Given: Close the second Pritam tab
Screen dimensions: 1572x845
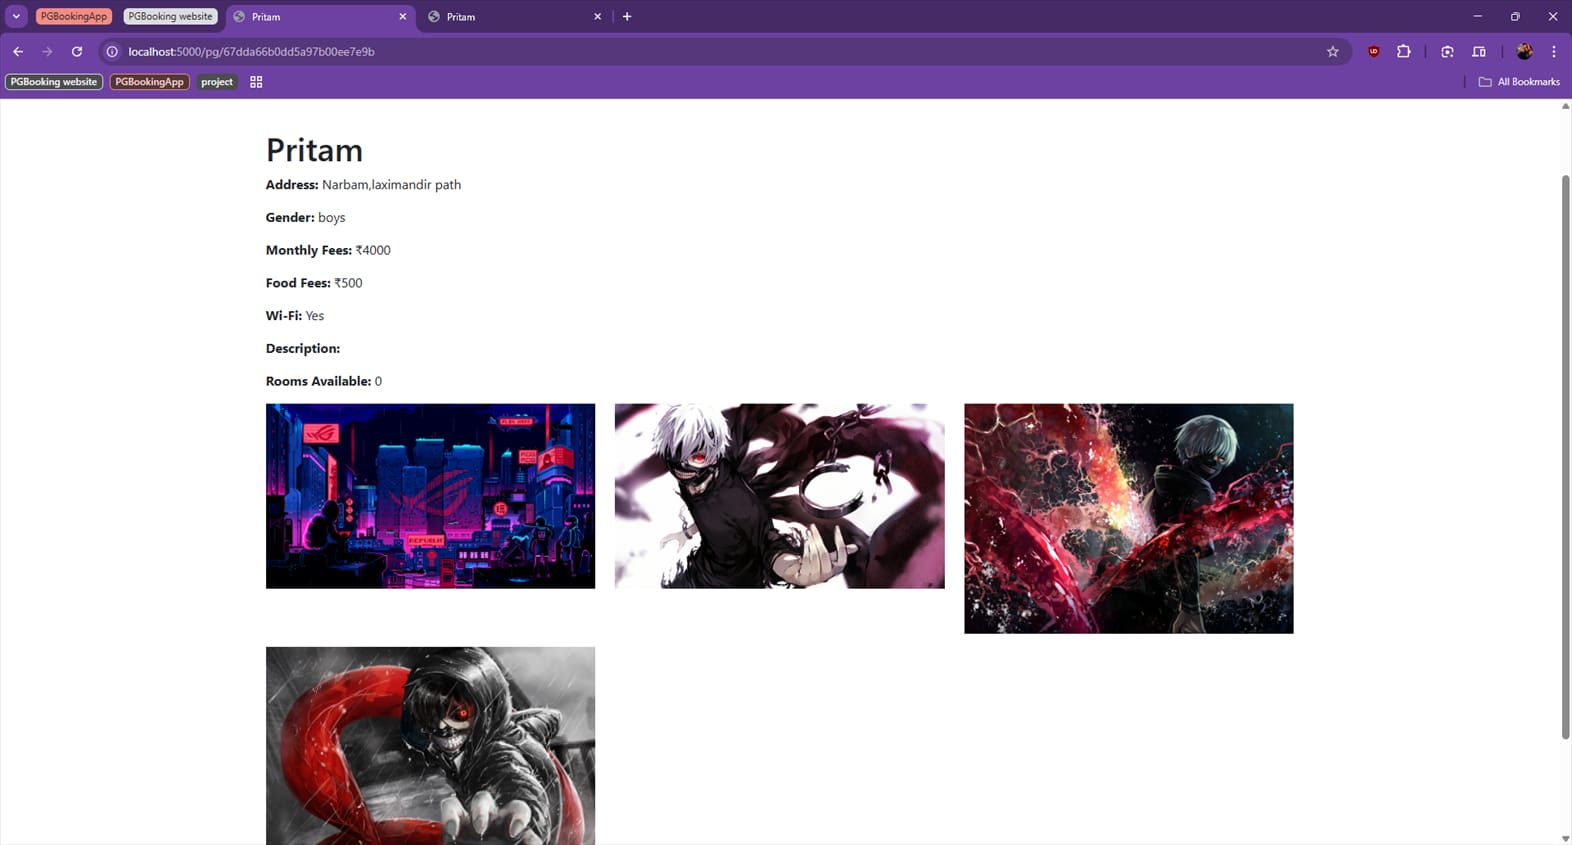Looking at the screenshot, I should pyautogui.click(x=598, y=16).
